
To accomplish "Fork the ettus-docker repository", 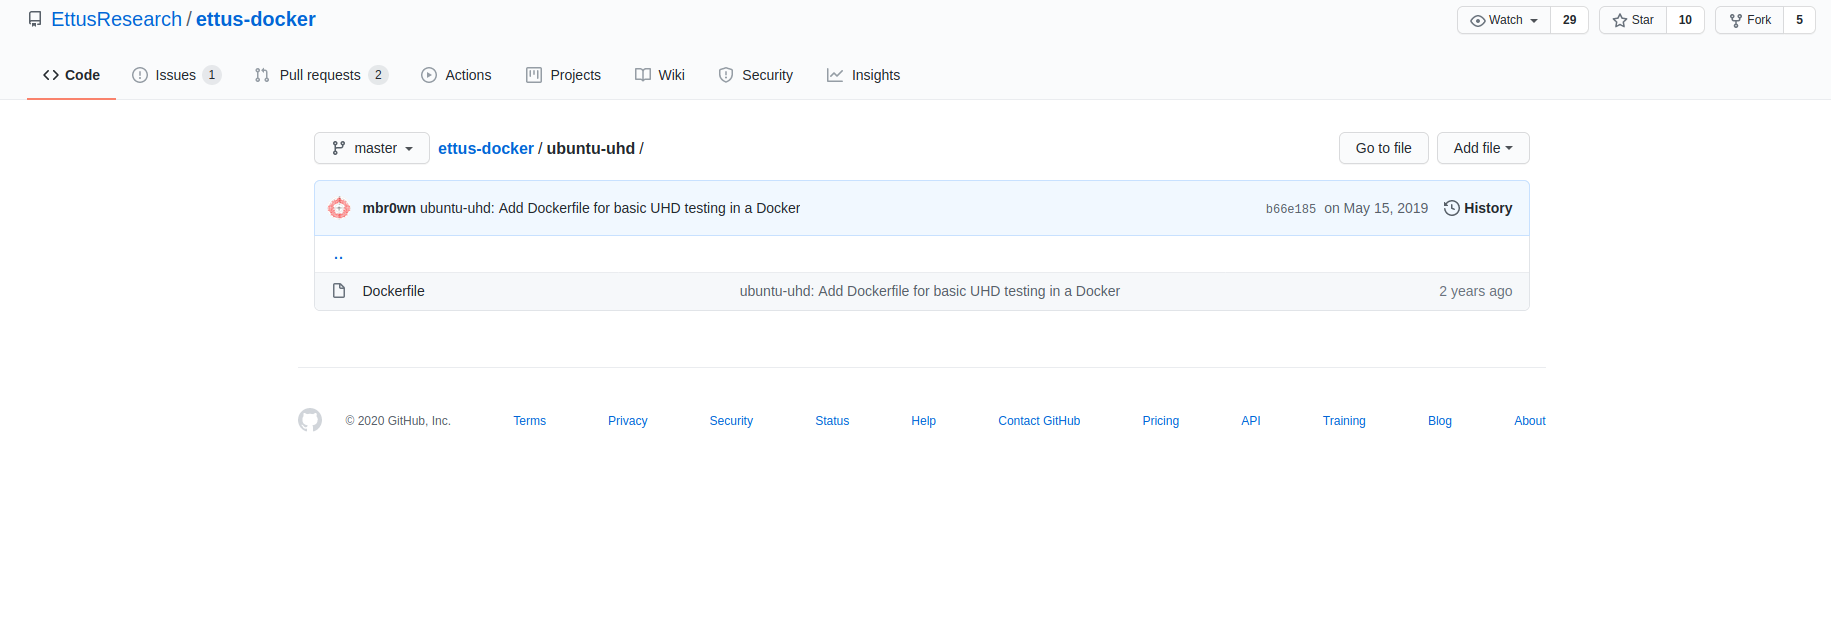I will click(1750, 20).
